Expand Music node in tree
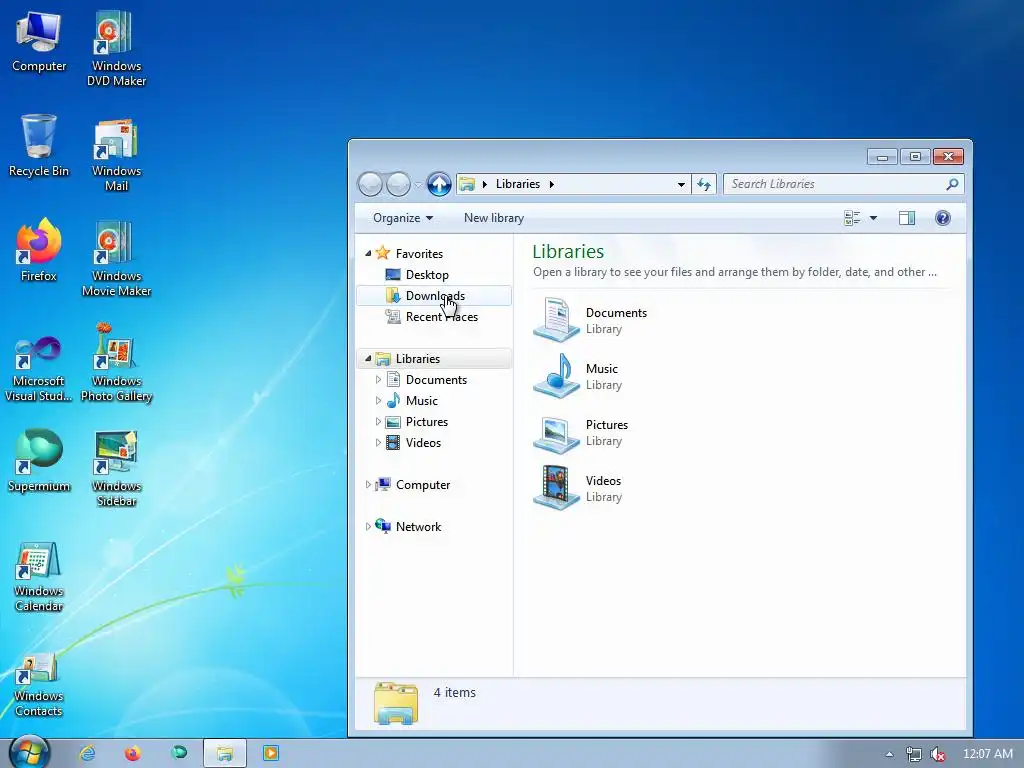 (x=378, y=400)
